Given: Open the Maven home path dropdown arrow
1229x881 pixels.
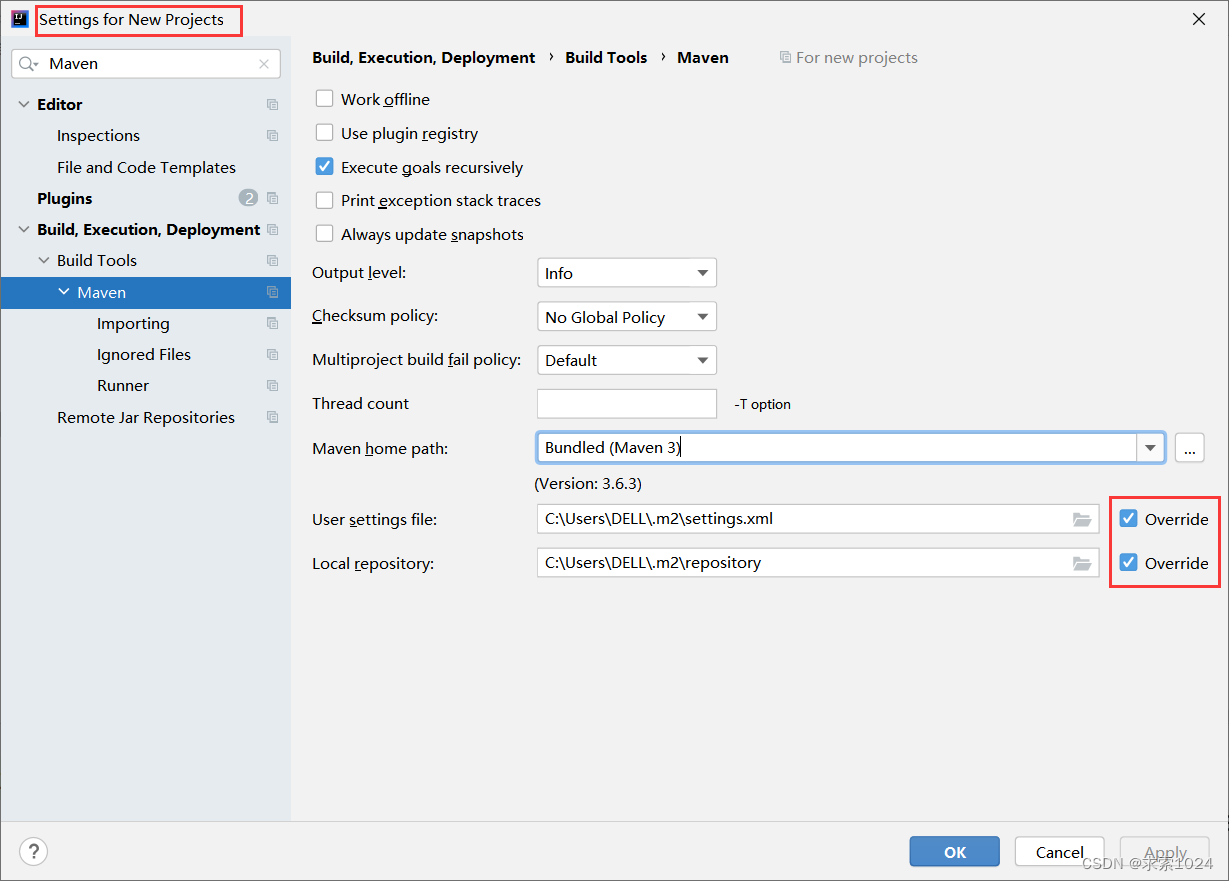Looking at the screenshot, I should 1150,448.
